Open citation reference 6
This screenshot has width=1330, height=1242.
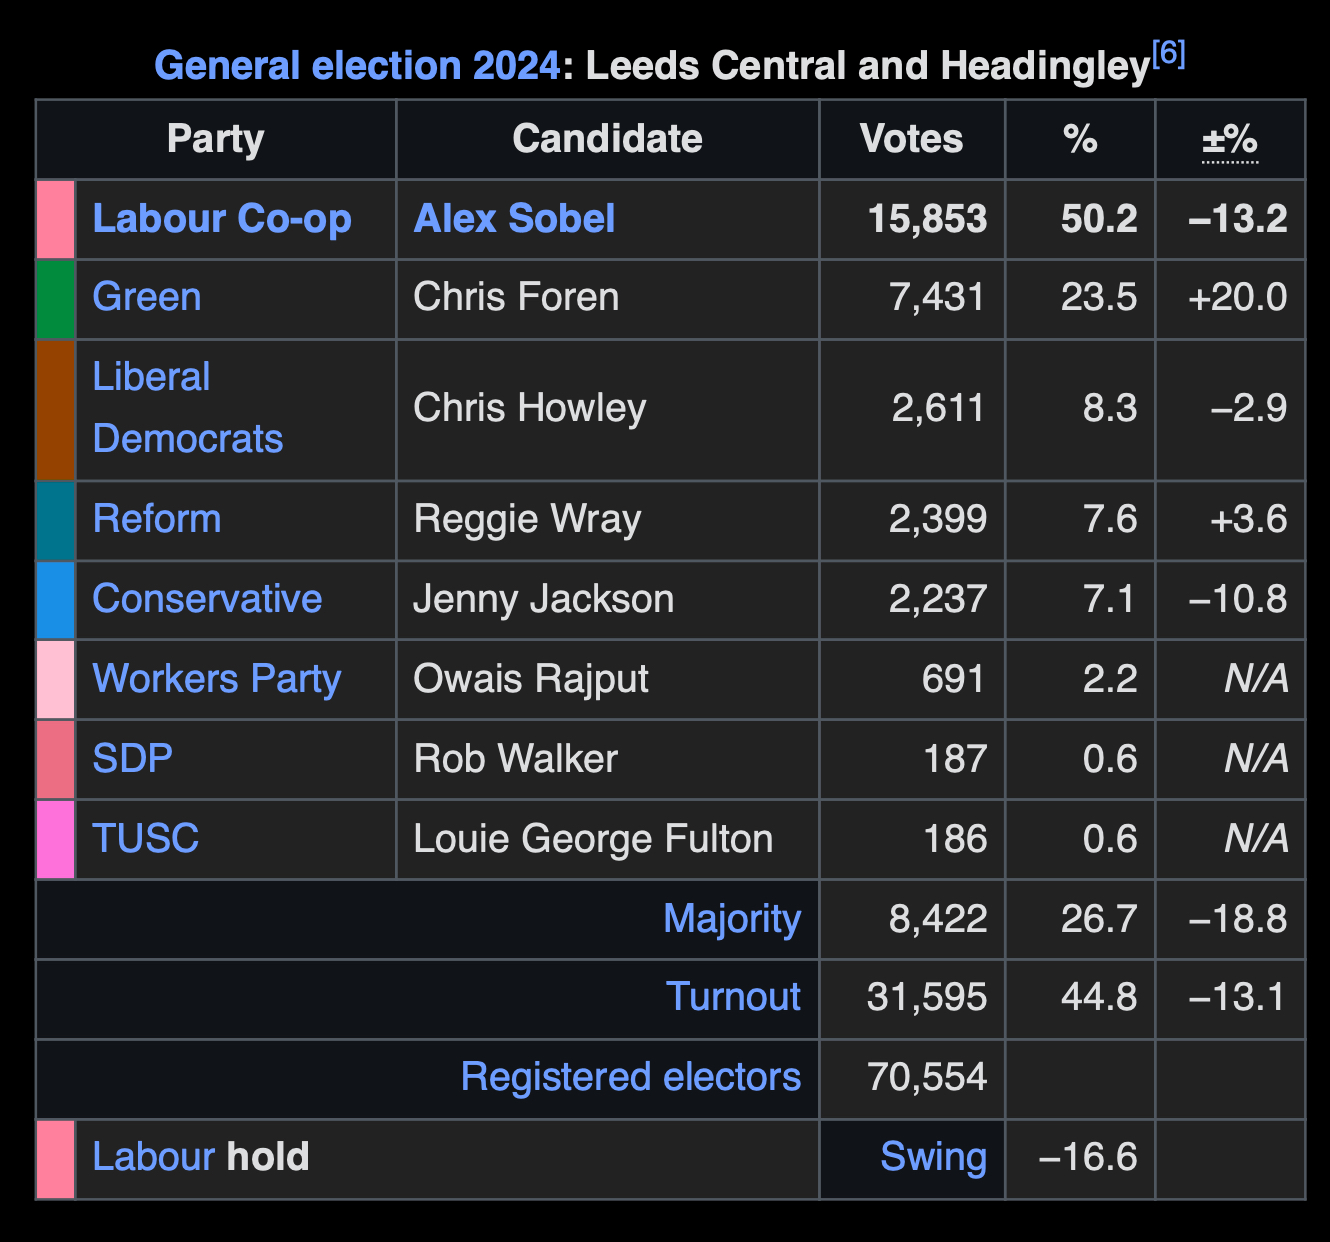click(x=1169, y=54)
